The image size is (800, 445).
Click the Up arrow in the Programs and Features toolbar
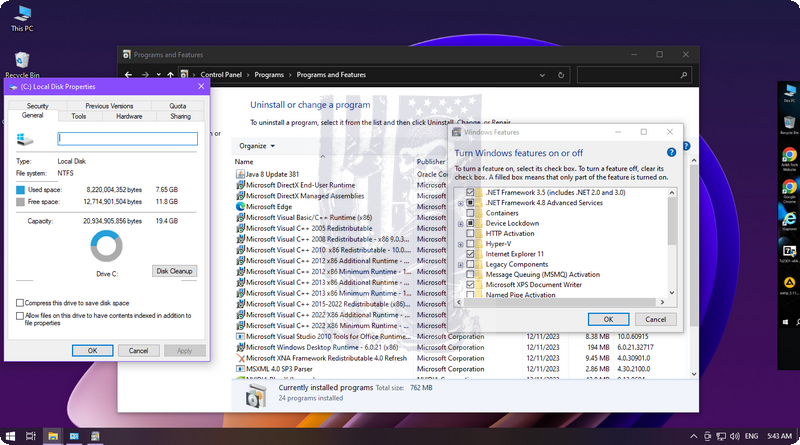tap(170, 75)
